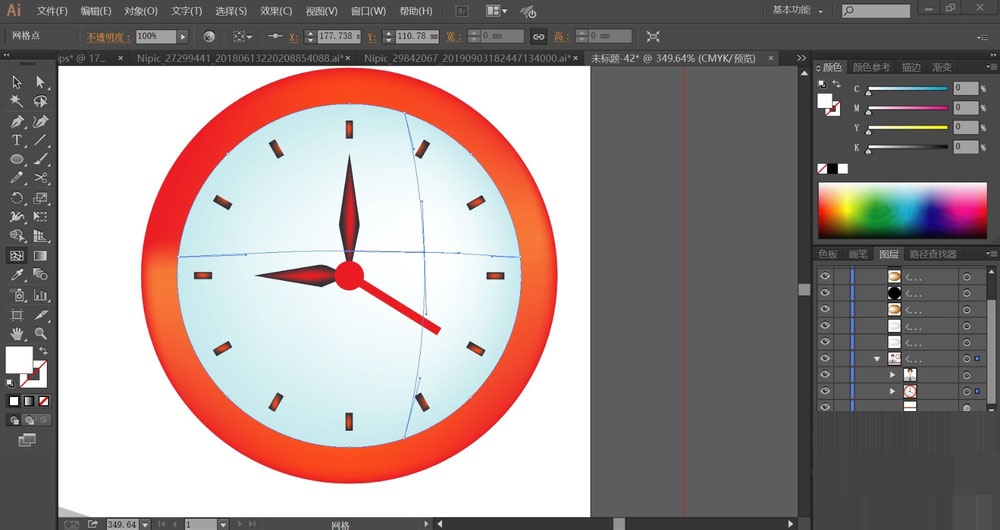Image resolution: width=1000 pixels, height=530 pixels.
Task: Select the Blend tool
Action: (40, 275)
